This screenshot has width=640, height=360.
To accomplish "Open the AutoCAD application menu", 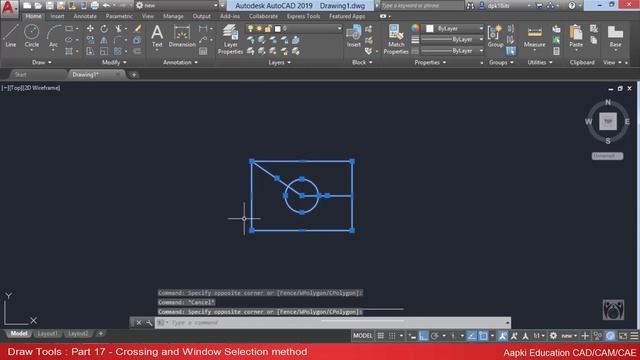I will [9, 8].
